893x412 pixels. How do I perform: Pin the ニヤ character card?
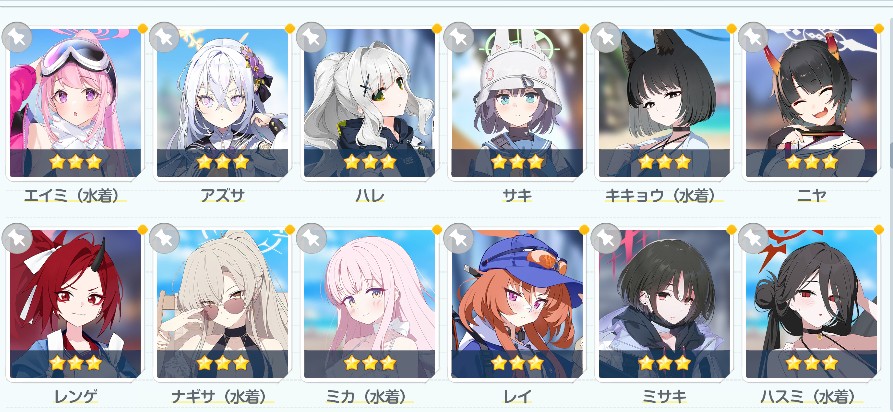pos(753,38)
